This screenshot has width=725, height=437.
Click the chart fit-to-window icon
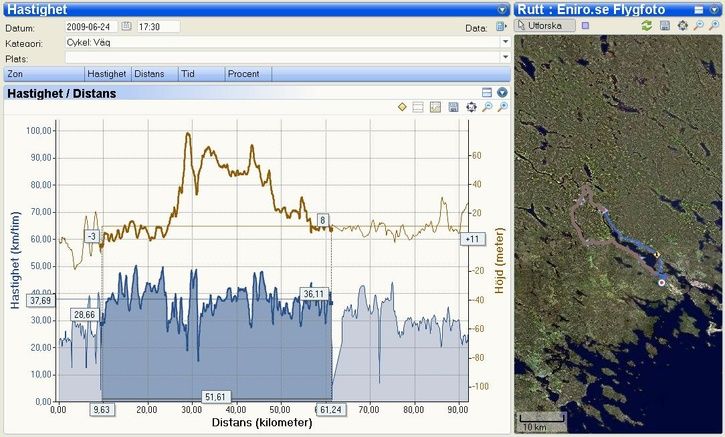(470, 107)
